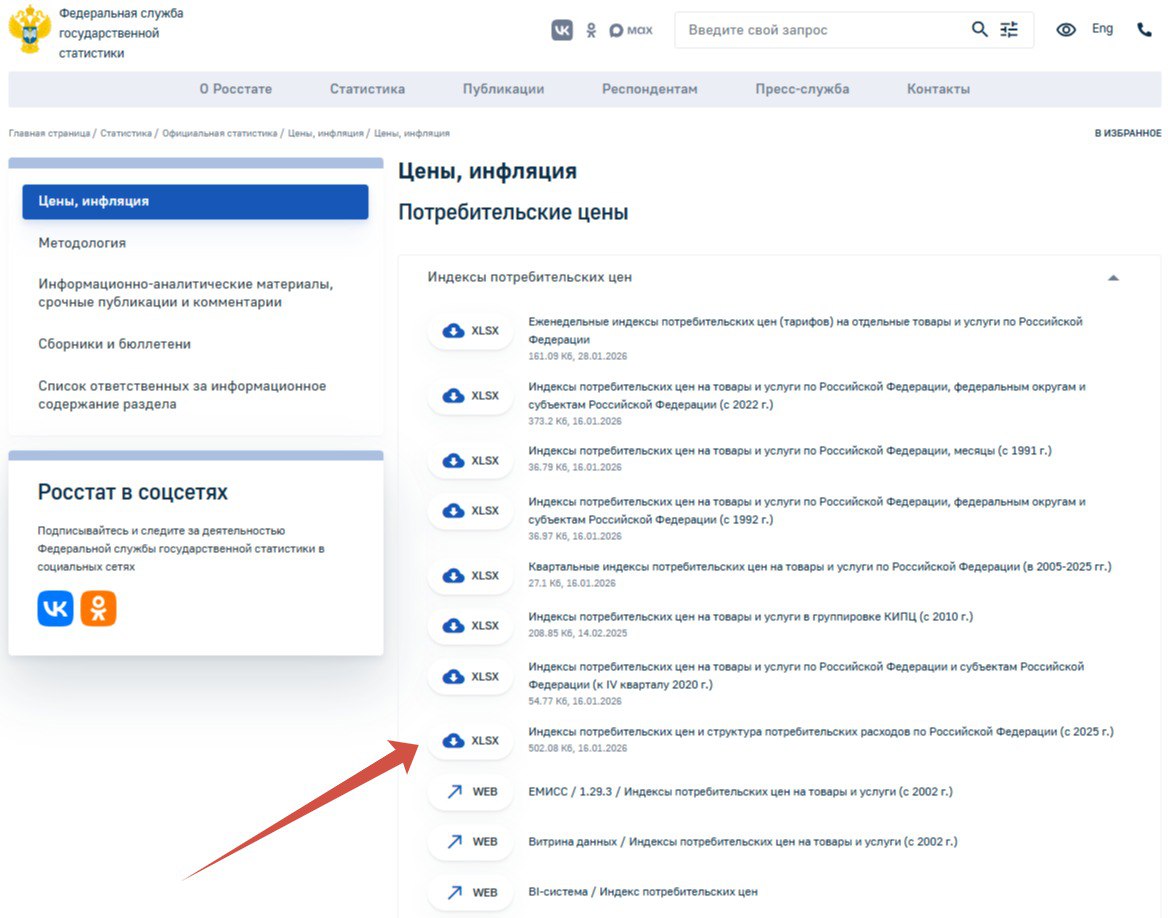Screen dimensions: 1168x918
Task: Open advanced search filter sliders icon
Action: [1010, 30]
